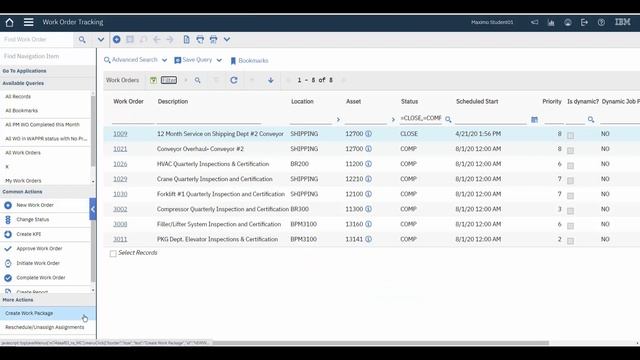Image resolution: width=640 pixels, height=360 pixels.
Task: Open the reports chart icon in header
Action: [x=551, y=22]
